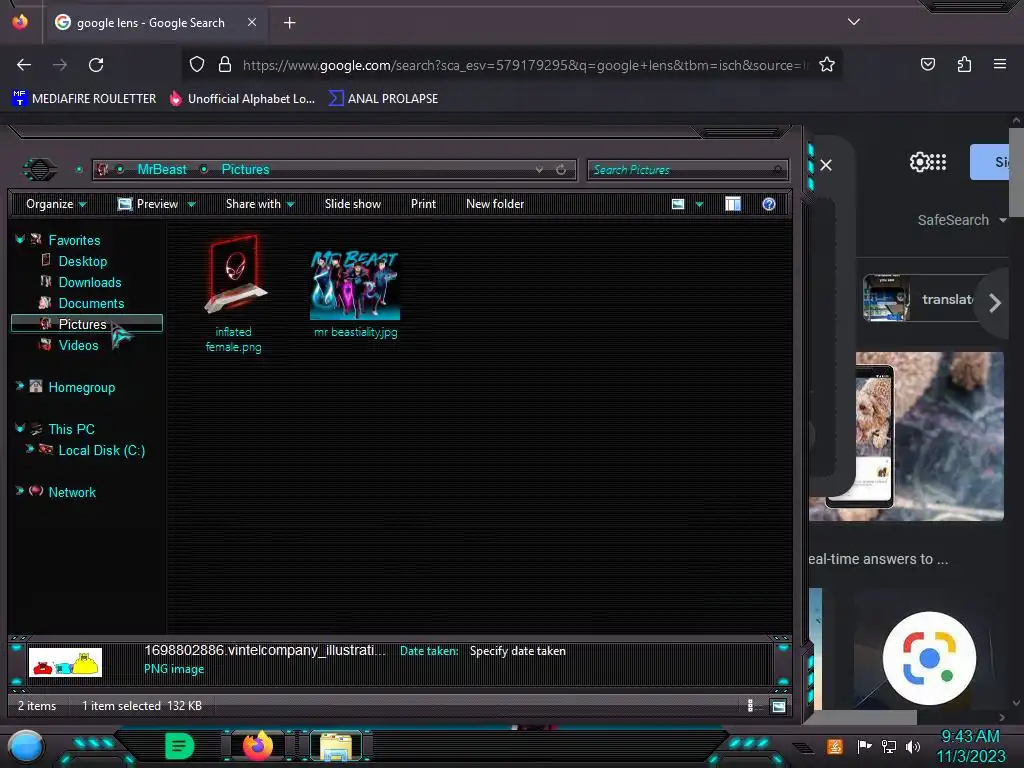
Task: Open the Firefox hamburger application menu
Action: pos(1000,64)
